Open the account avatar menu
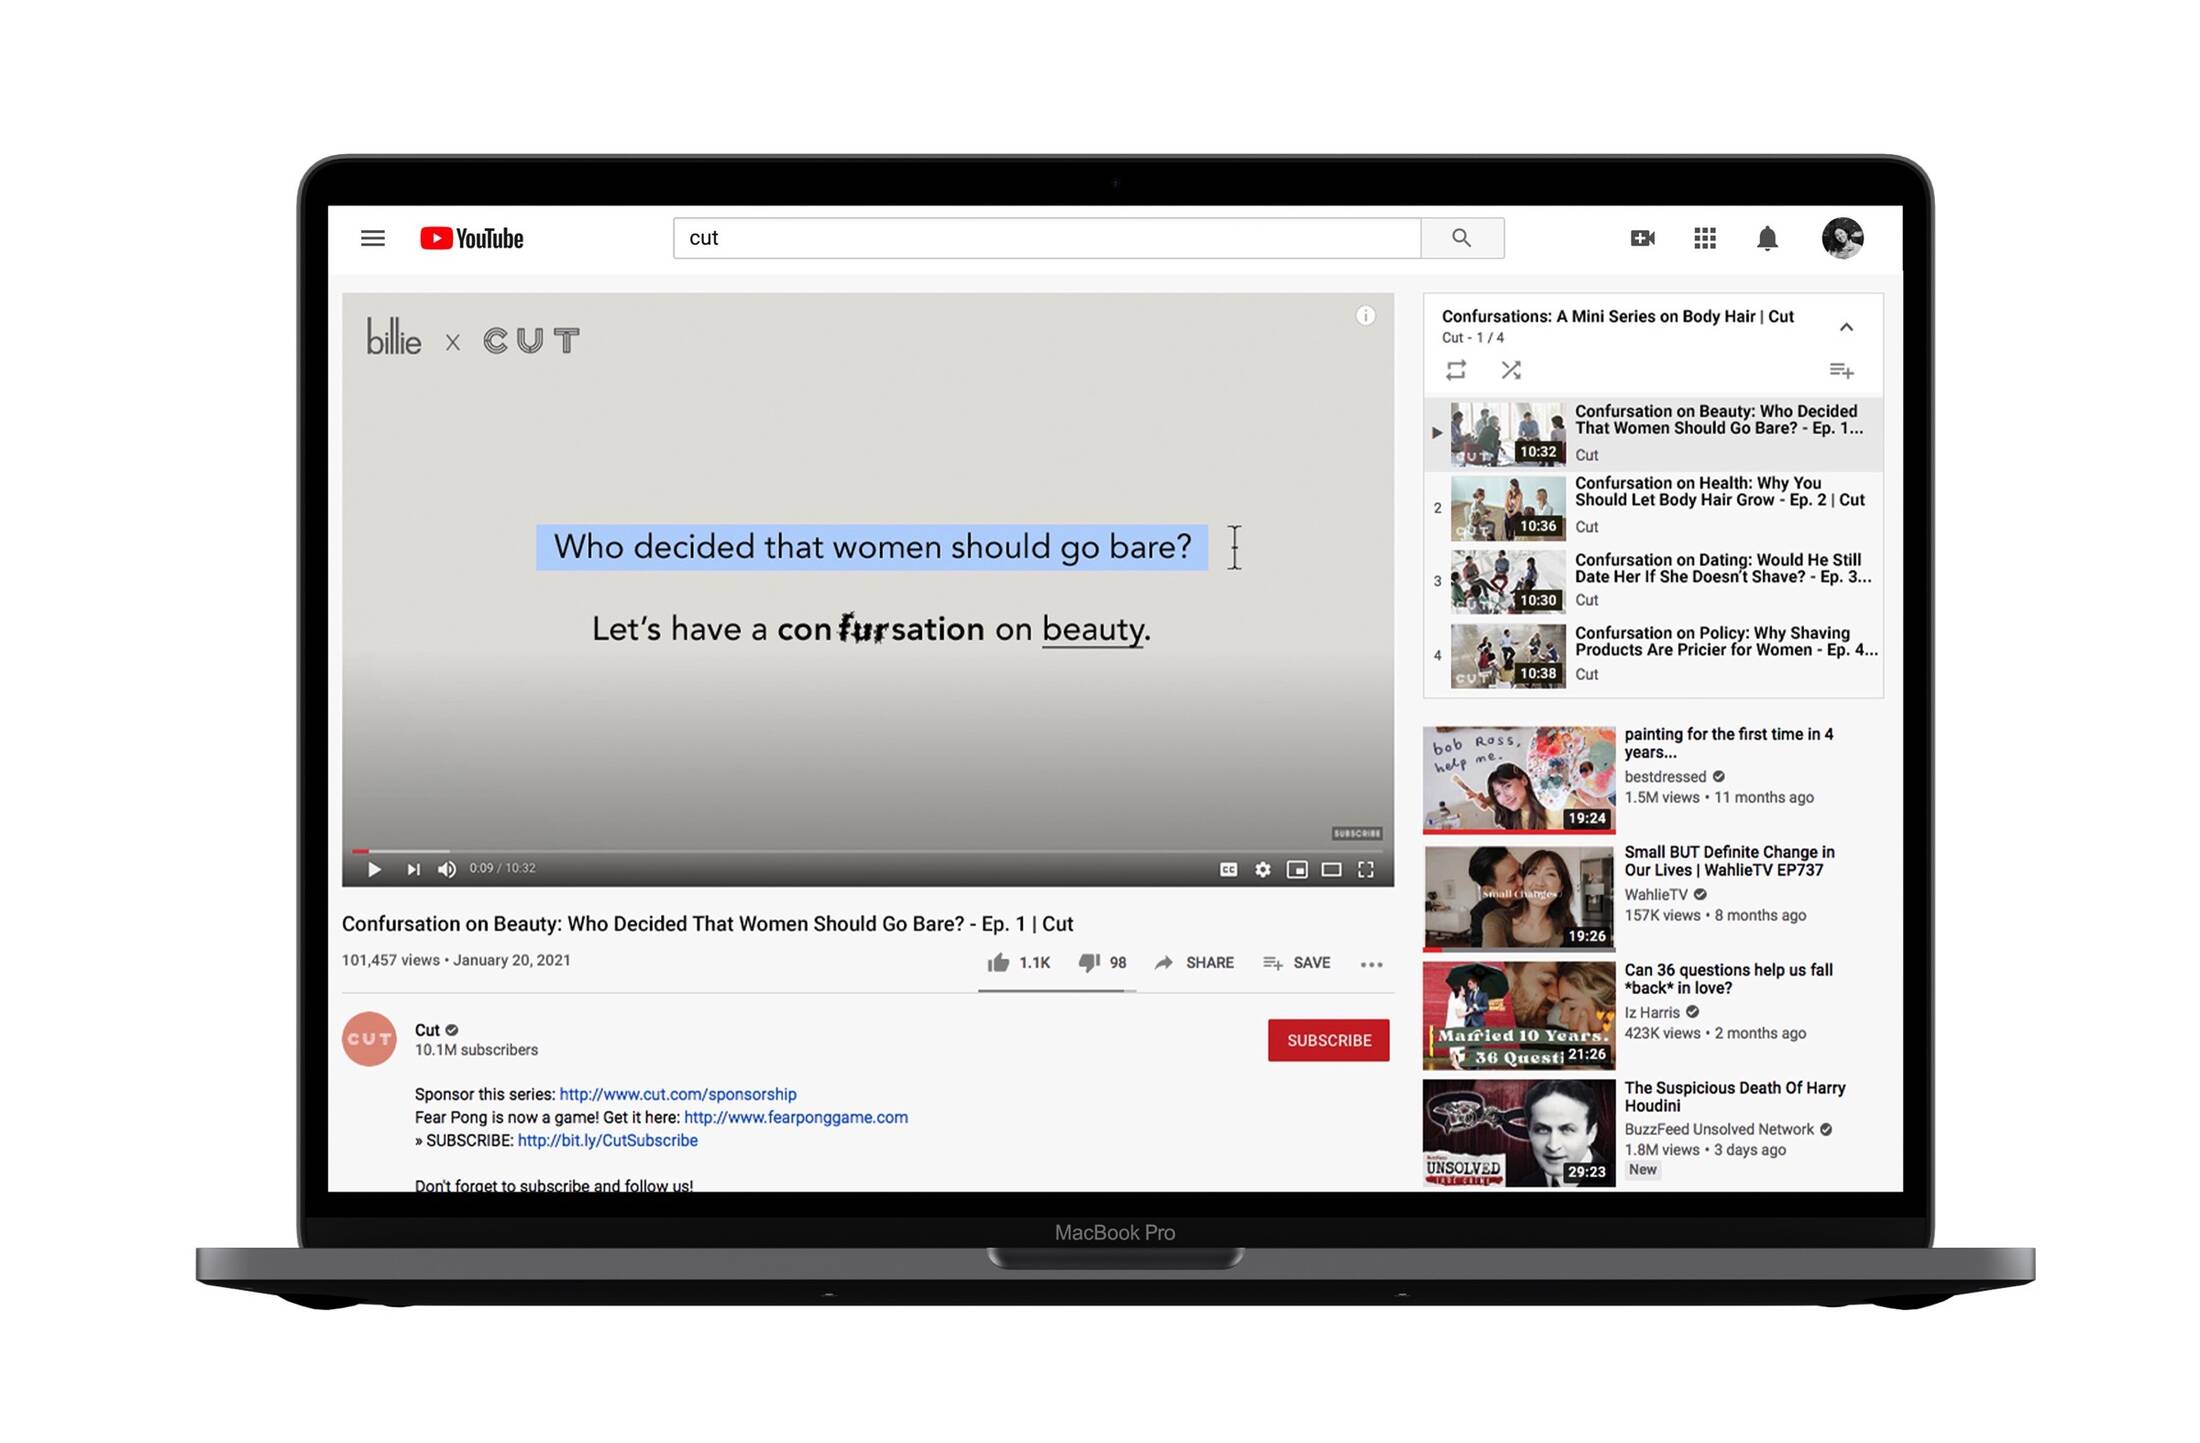The image size is (2200, 1443). pos(1842,238)
